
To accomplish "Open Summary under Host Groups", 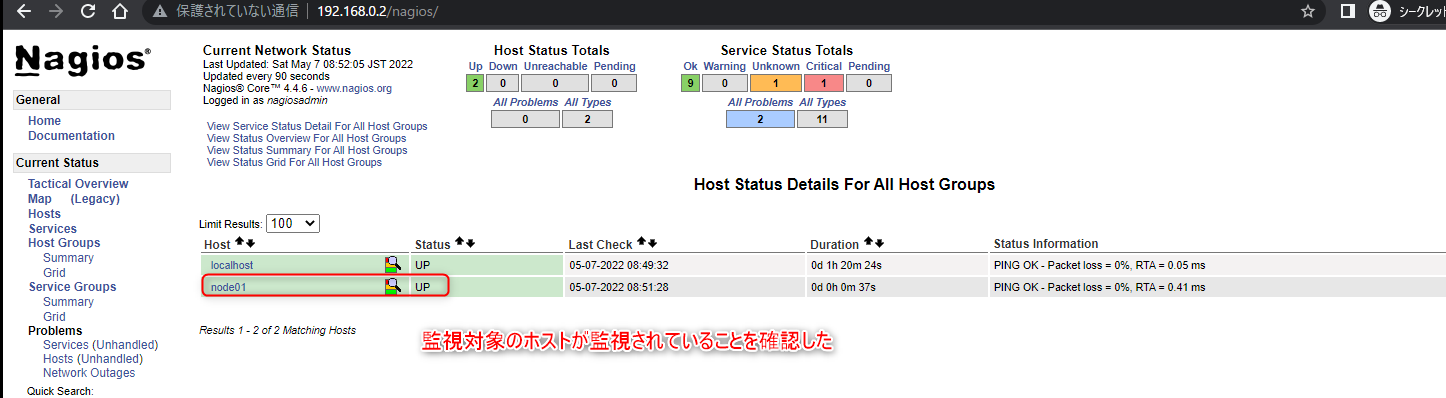I will point(68,258).
